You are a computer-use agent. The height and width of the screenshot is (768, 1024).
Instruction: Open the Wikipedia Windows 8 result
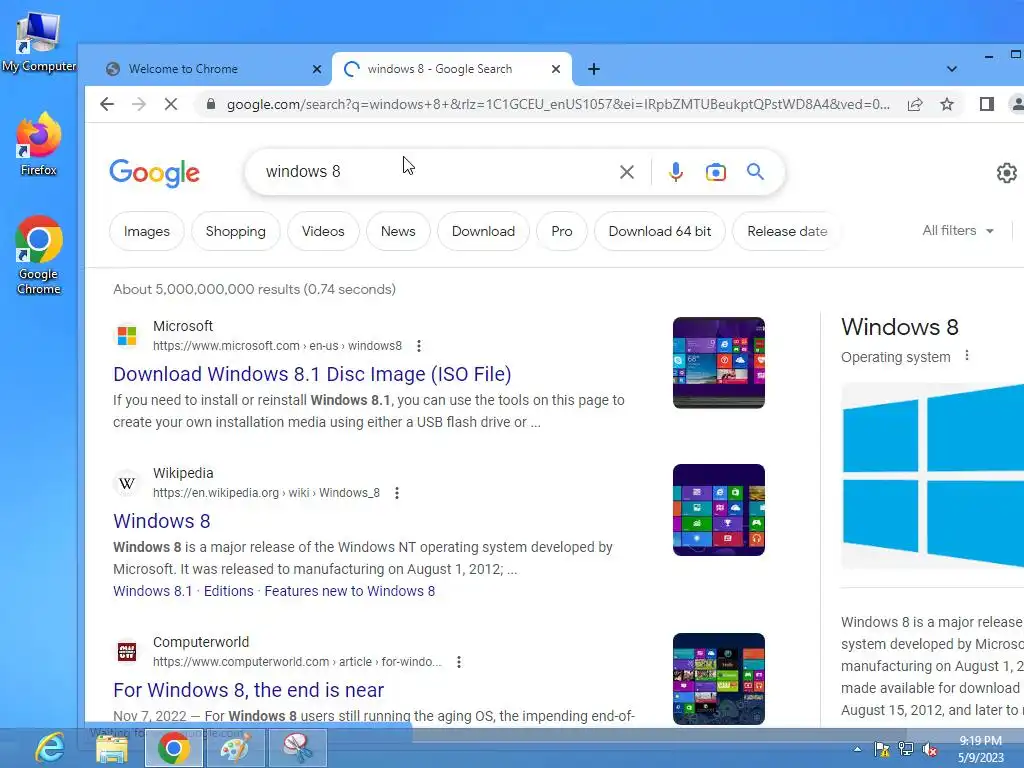pos(162,521)
